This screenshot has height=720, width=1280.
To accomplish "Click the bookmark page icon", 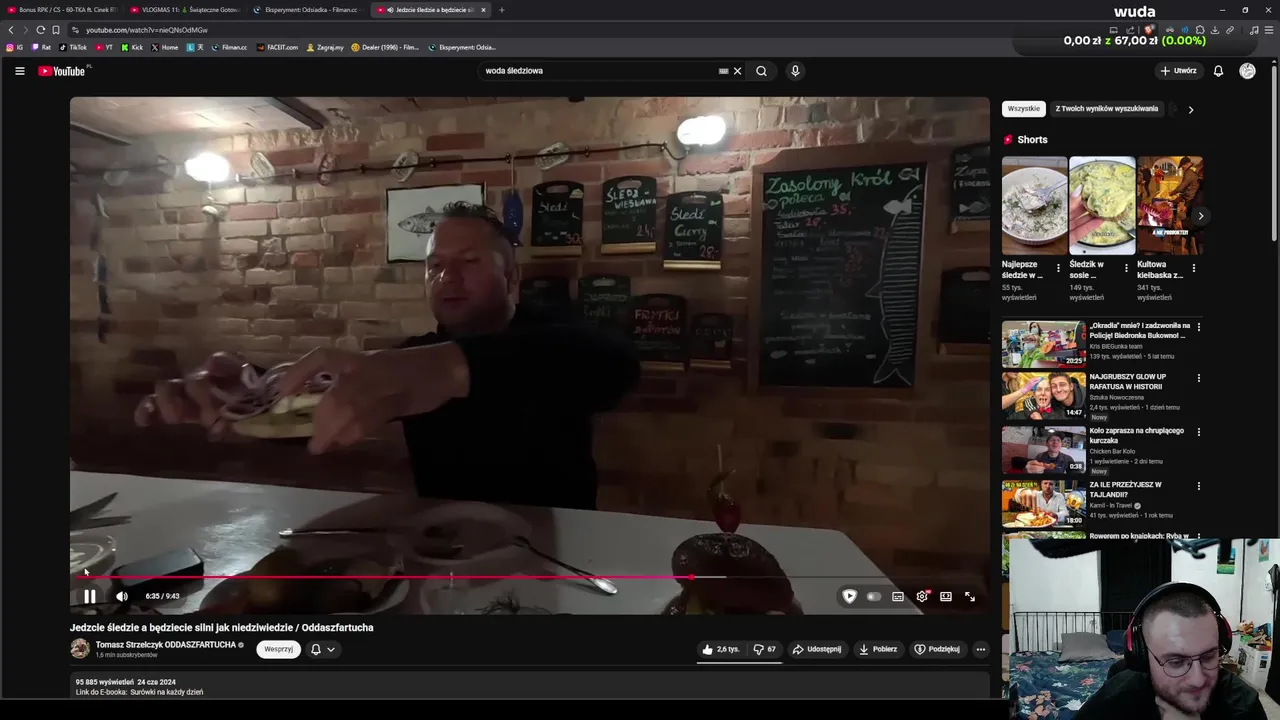I will tap(56, 30).
